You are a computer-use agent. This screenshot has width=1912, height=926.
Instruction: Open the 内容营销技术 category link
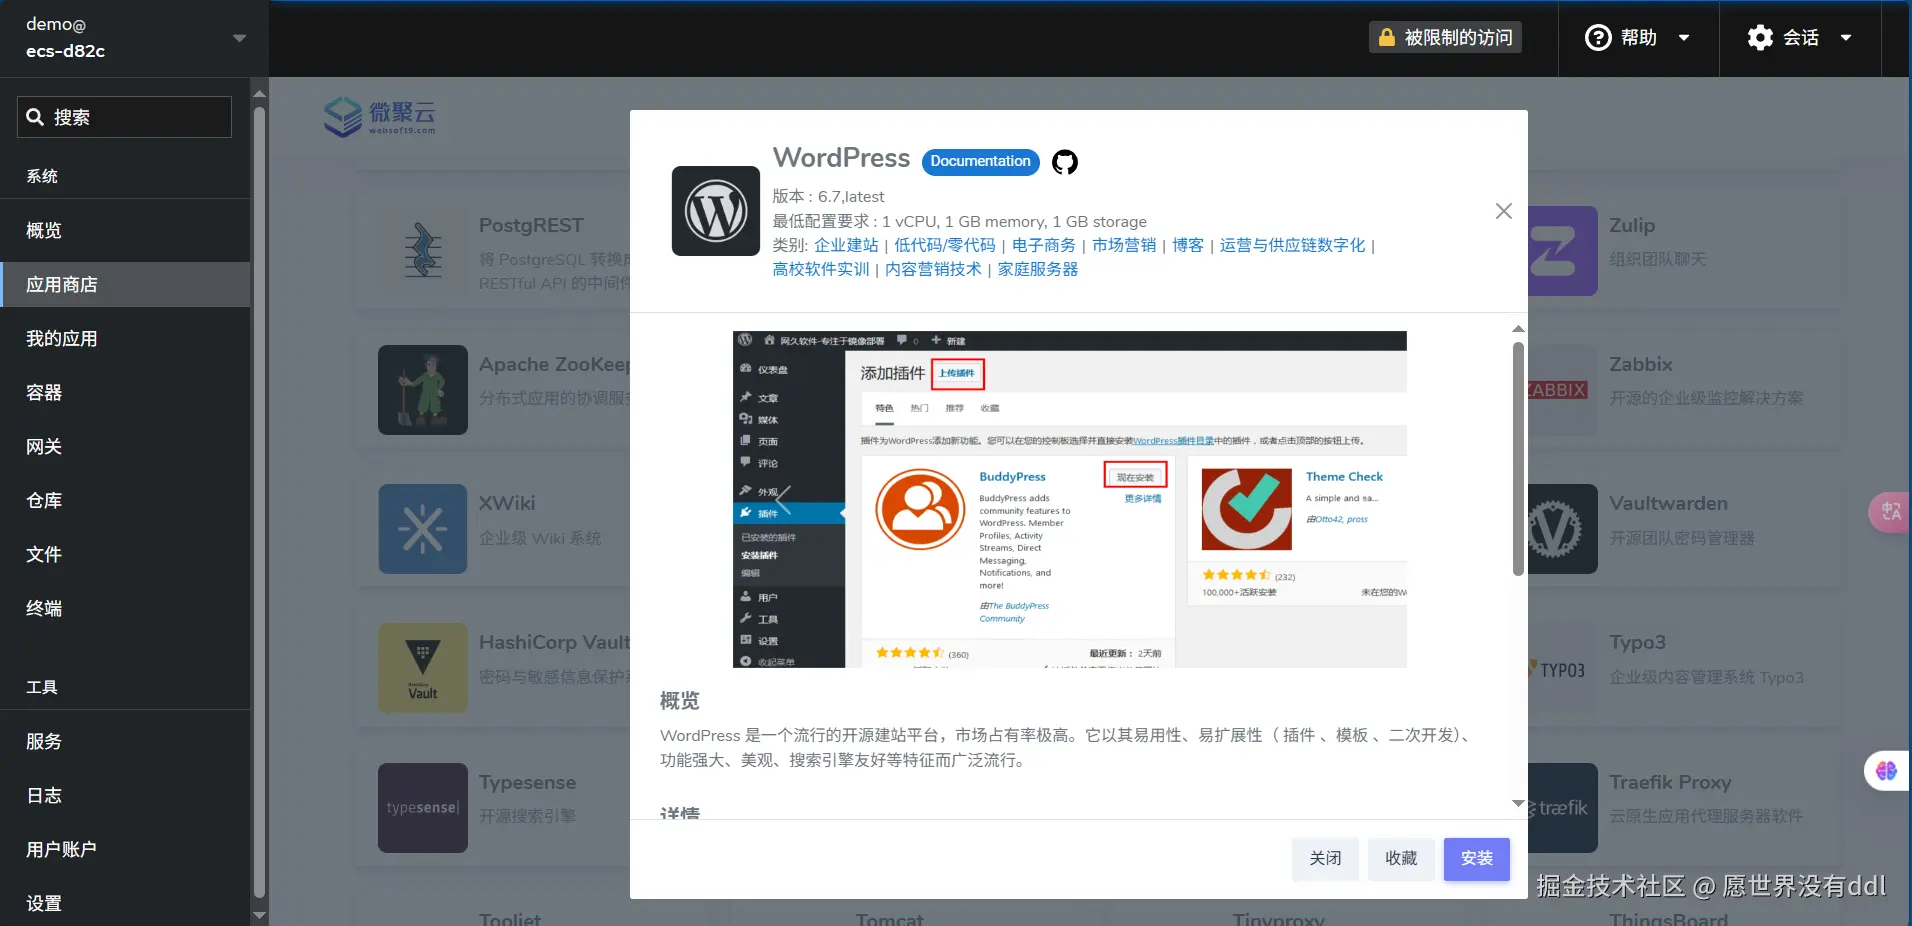[934, 269]
